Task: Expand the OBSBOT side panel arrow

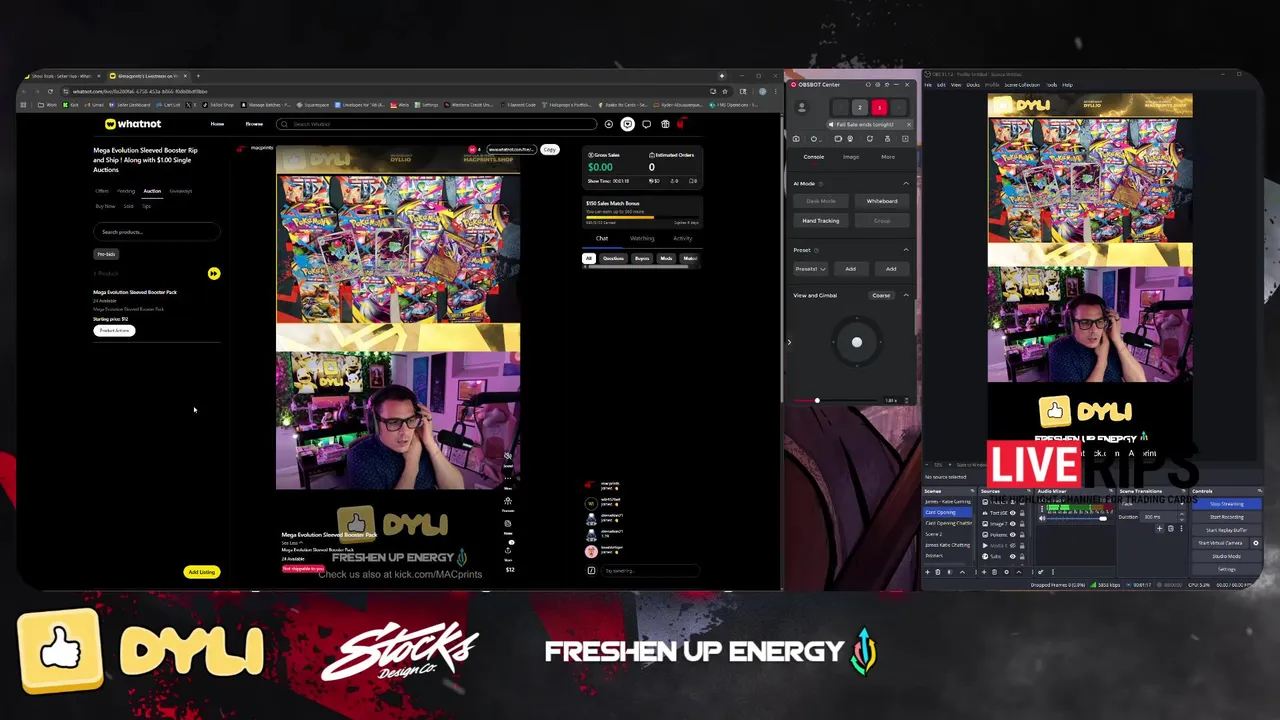Action: (x=789, y=342)
